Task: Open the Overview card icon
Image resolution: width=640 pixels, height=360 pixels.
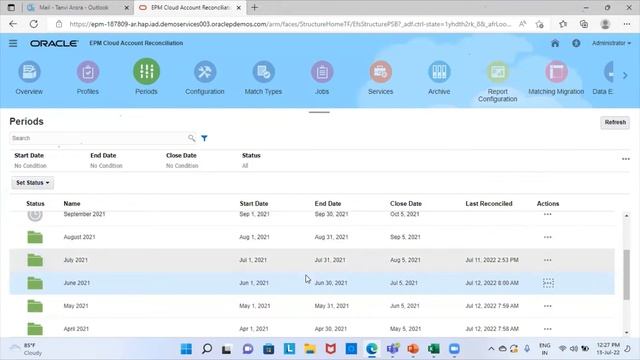Action: [x=29, y=72]
